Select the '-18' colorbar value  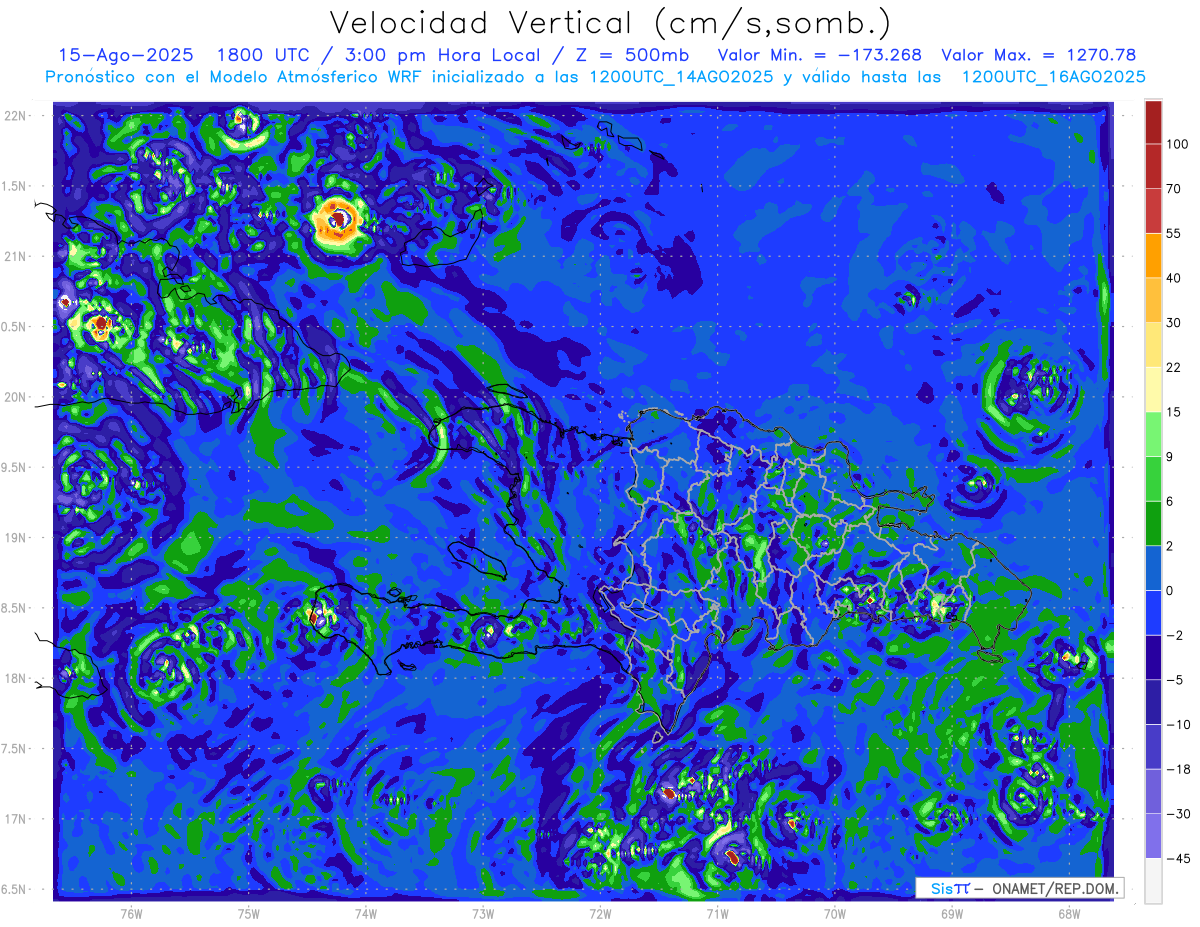tap(1178, 769)
